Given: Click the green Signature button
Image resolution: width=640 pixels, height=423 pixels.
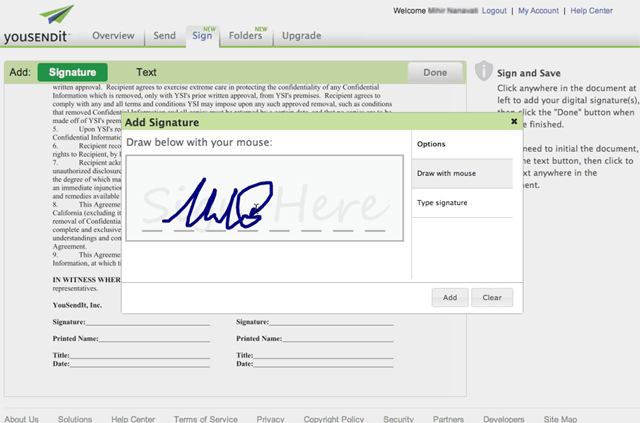Looking at the screenshot, I should click(x=72, y=72).
